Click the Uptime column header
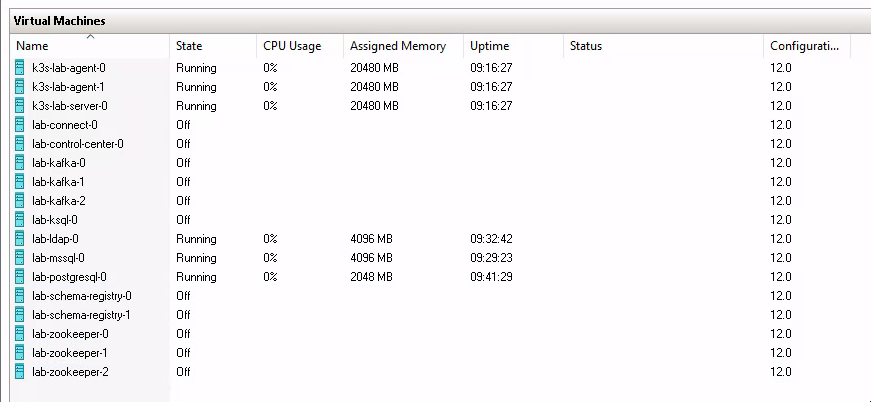Image resolution: width=871 pixels, height=402 pixels. tap(490, 46)
